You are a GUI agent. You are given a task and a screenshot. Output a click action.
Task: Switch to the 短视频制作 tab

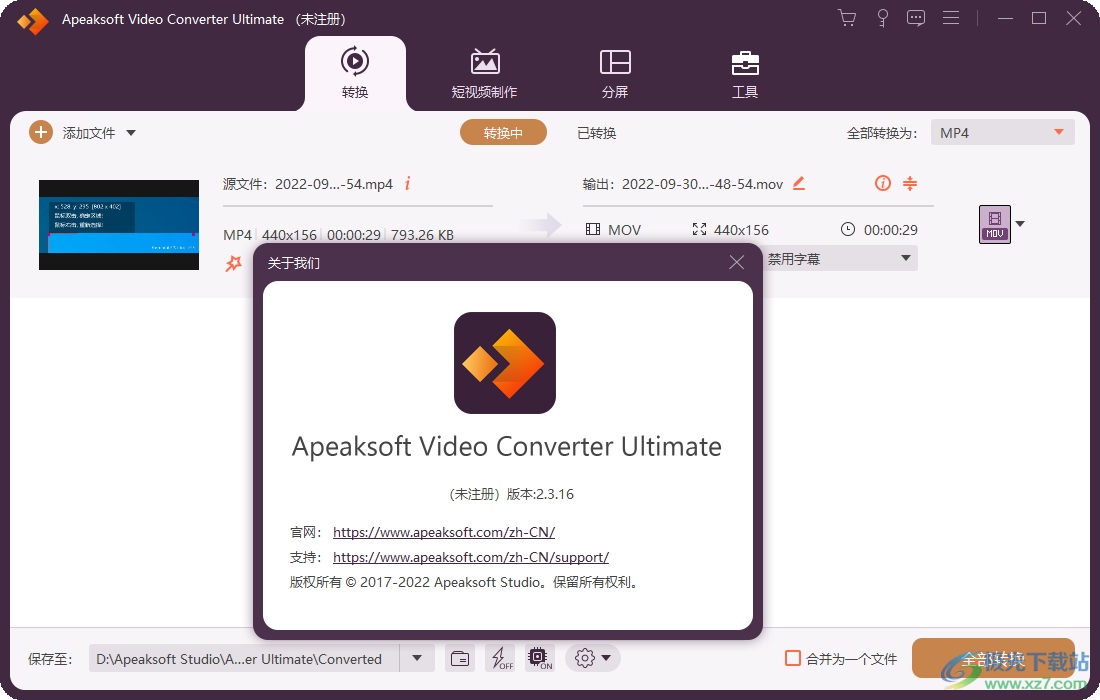click(x=484, y=73)
